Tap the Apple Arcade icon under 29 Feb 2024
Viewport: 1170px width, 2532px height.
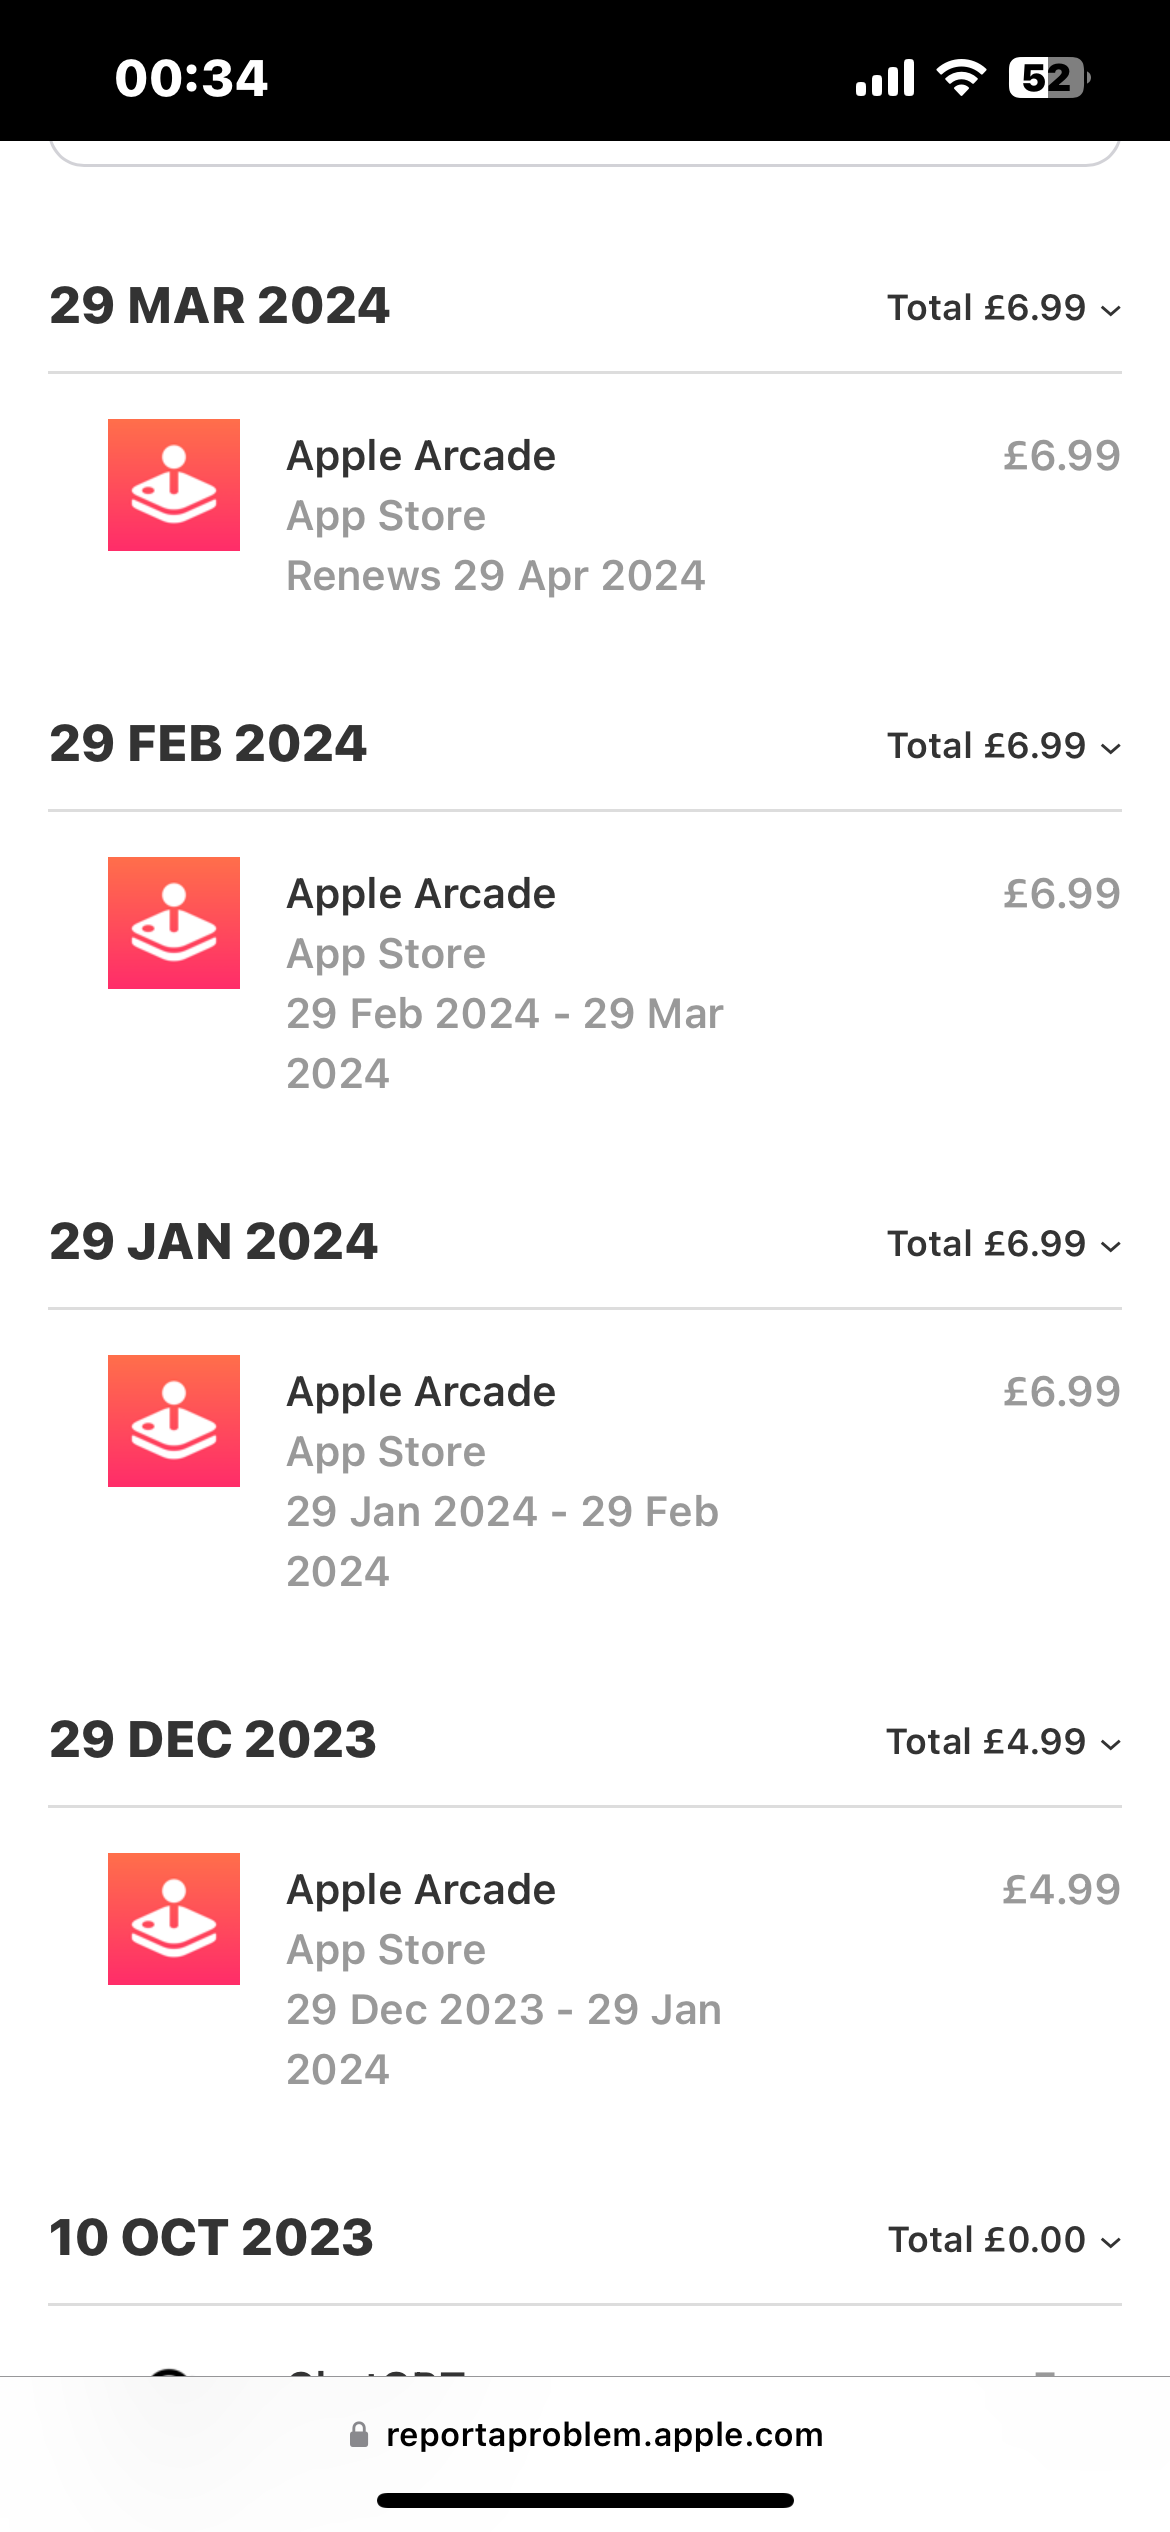[174, 923]
